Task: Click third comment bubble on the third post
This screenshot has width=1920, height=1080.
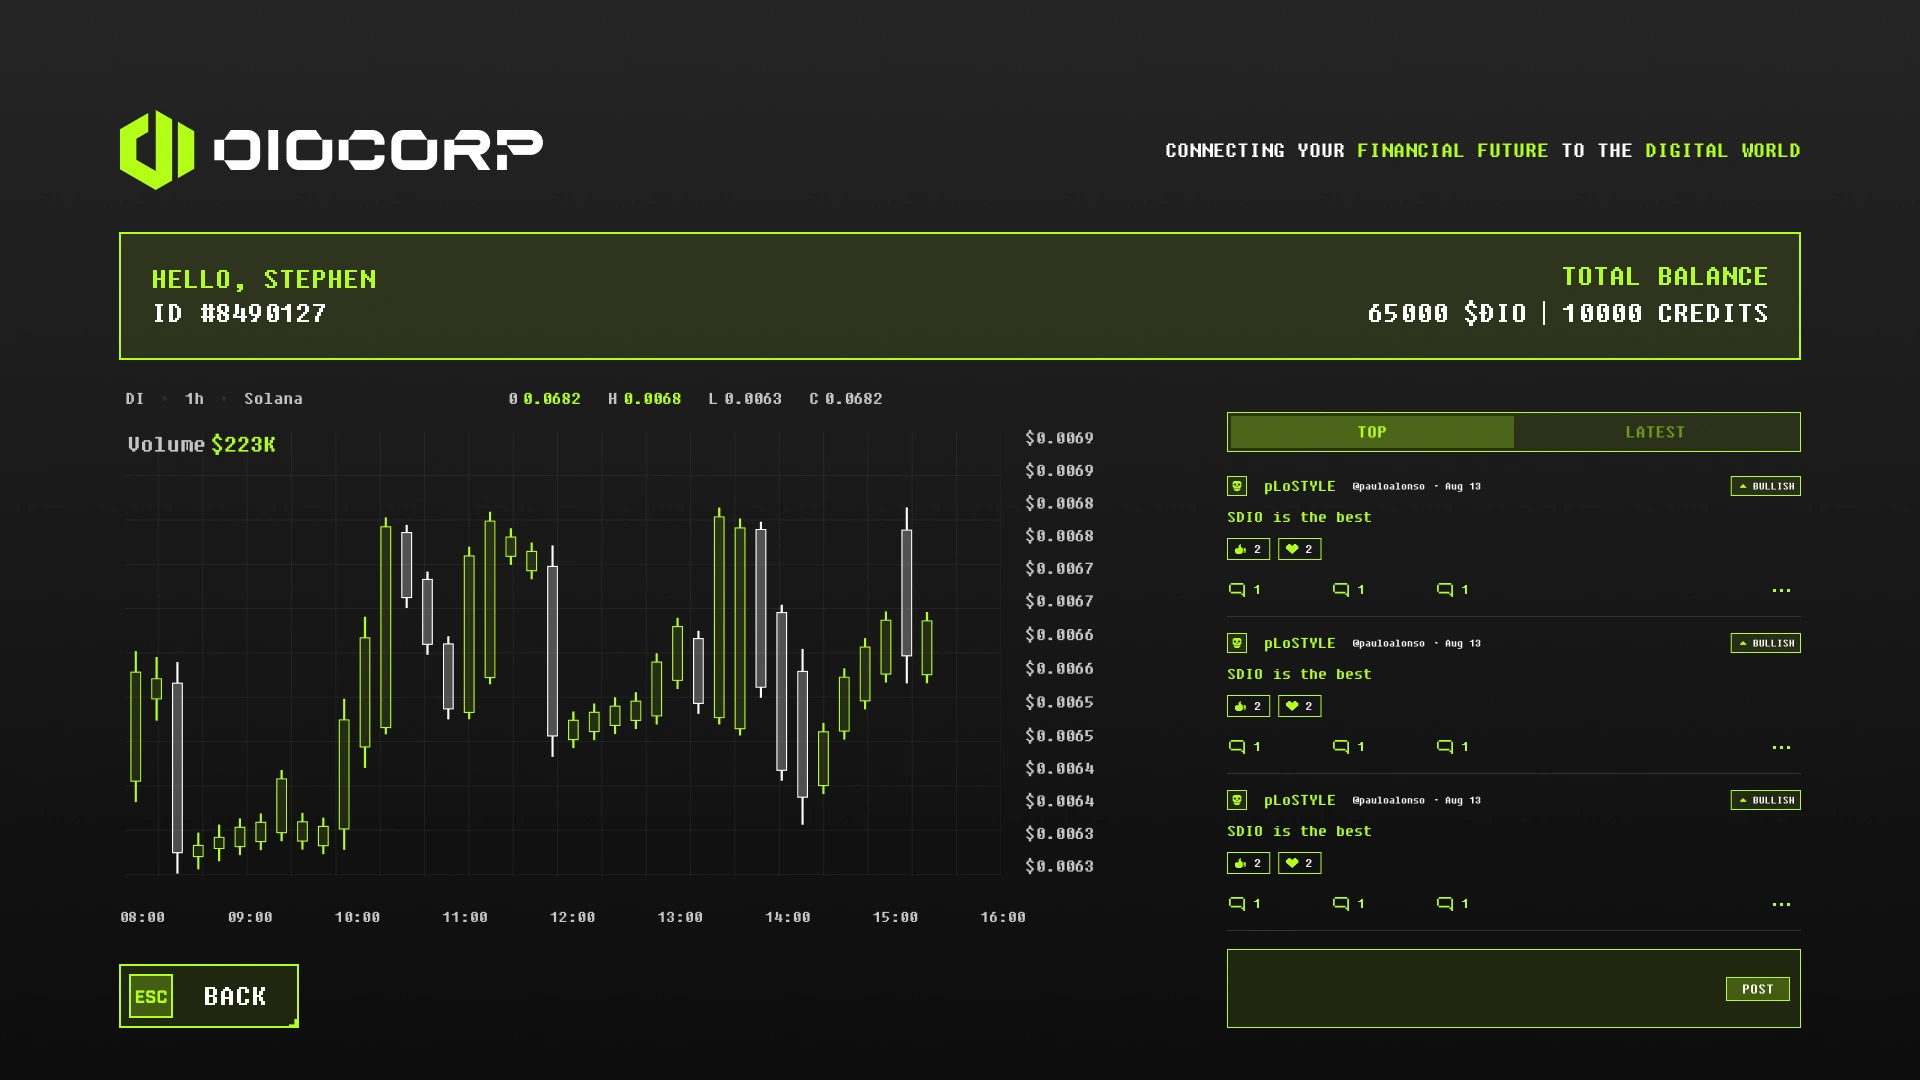Action: coord(1446,904)
